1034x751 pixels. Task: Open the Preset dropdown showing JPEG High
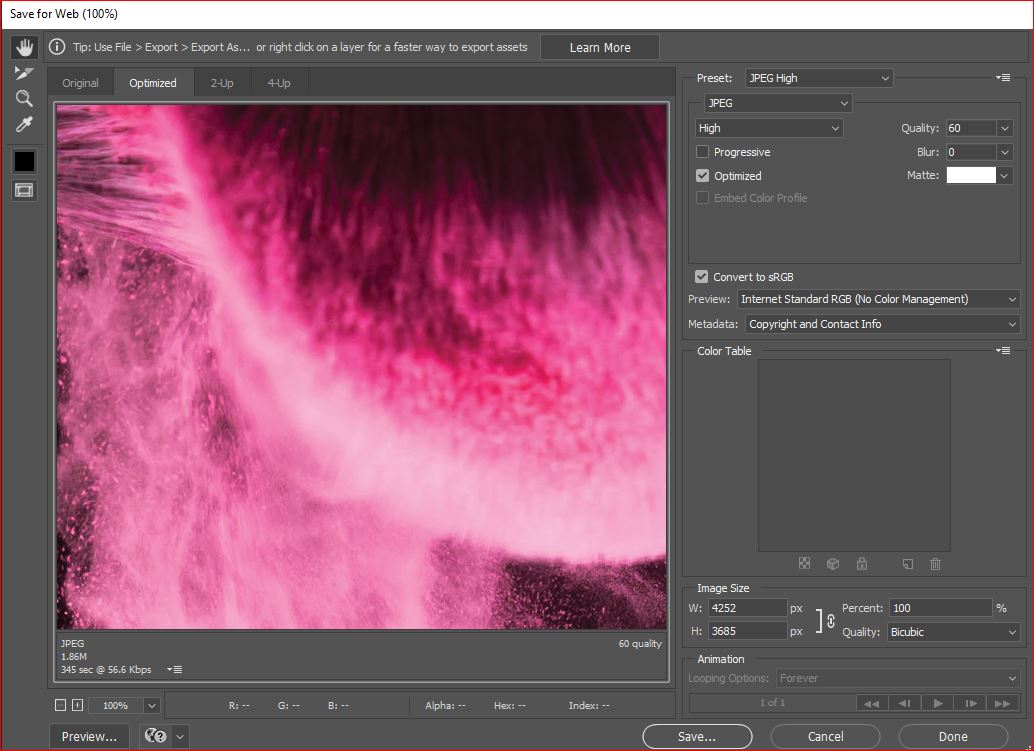818,78
